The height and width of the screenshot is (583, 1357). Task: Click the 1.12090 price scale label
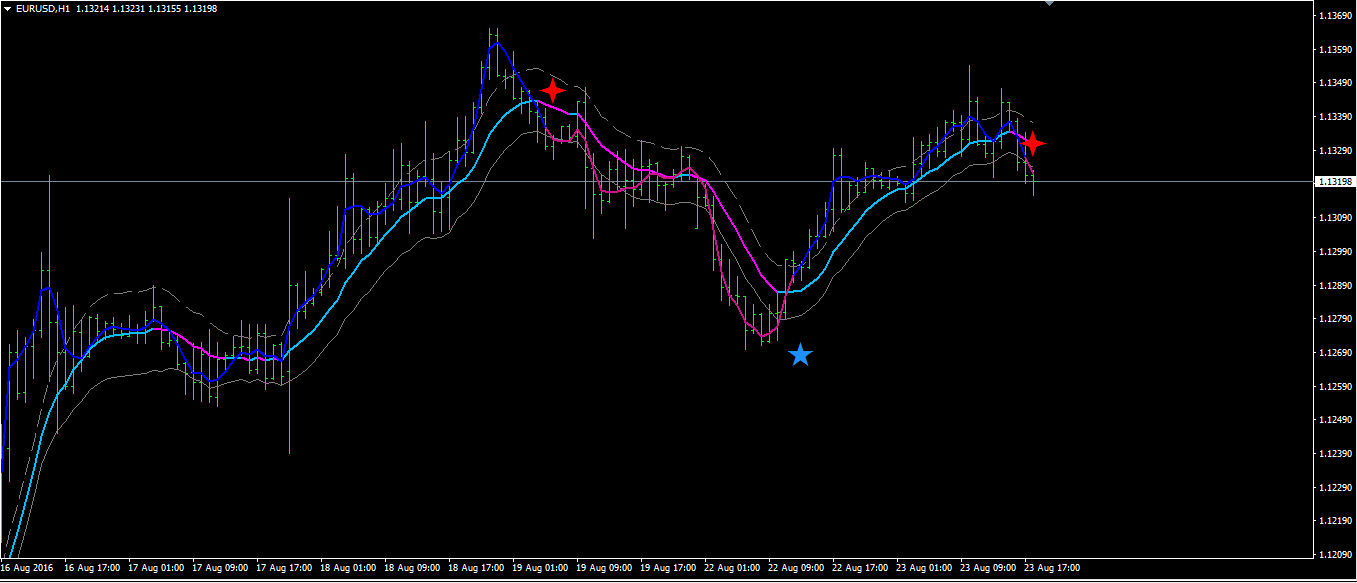[1335, 554]
